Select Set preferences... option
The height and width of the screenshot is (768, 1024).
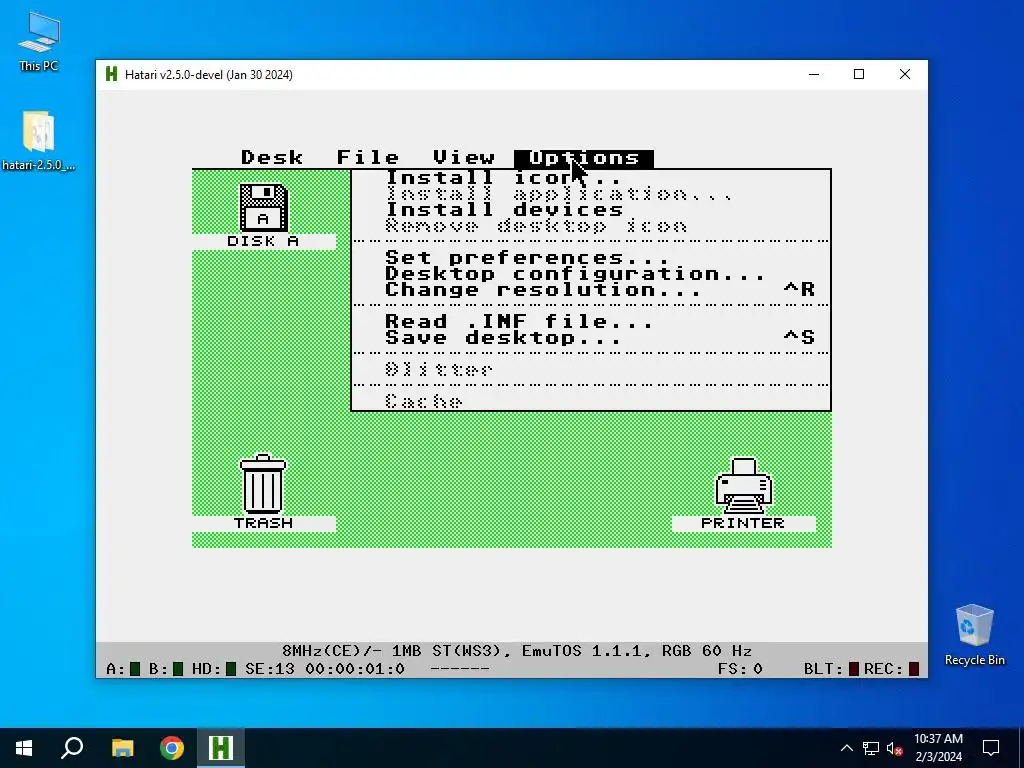click(591, 257)
